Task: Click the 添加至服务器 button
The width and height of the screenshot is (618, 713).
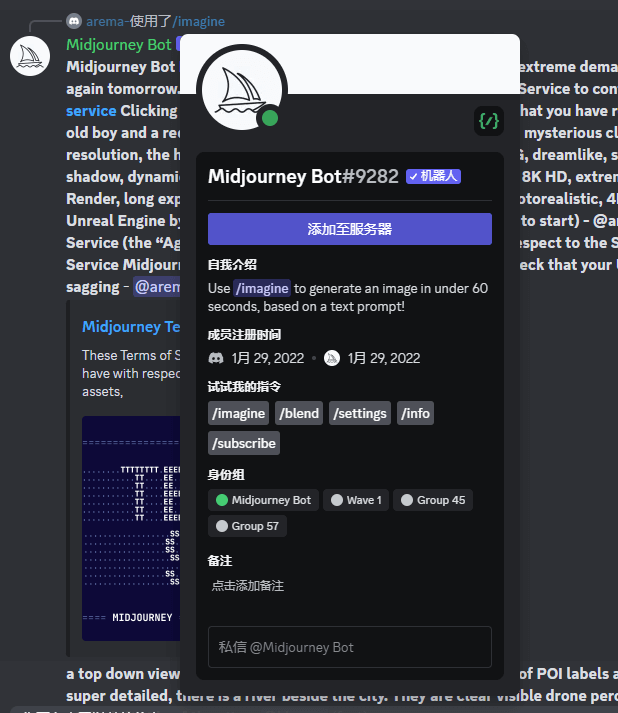Action: [x=350, y=229]
